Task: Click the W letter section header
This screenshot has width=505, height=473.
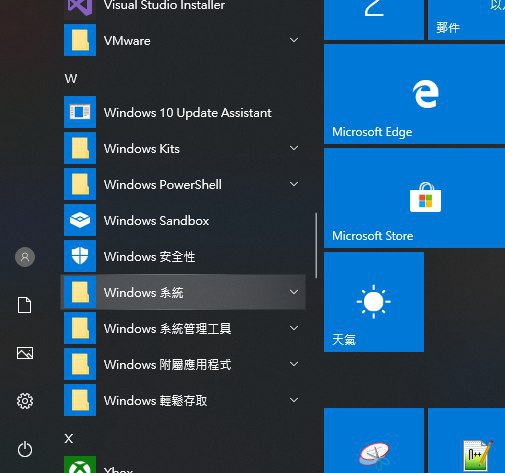Action: point(71,79)
